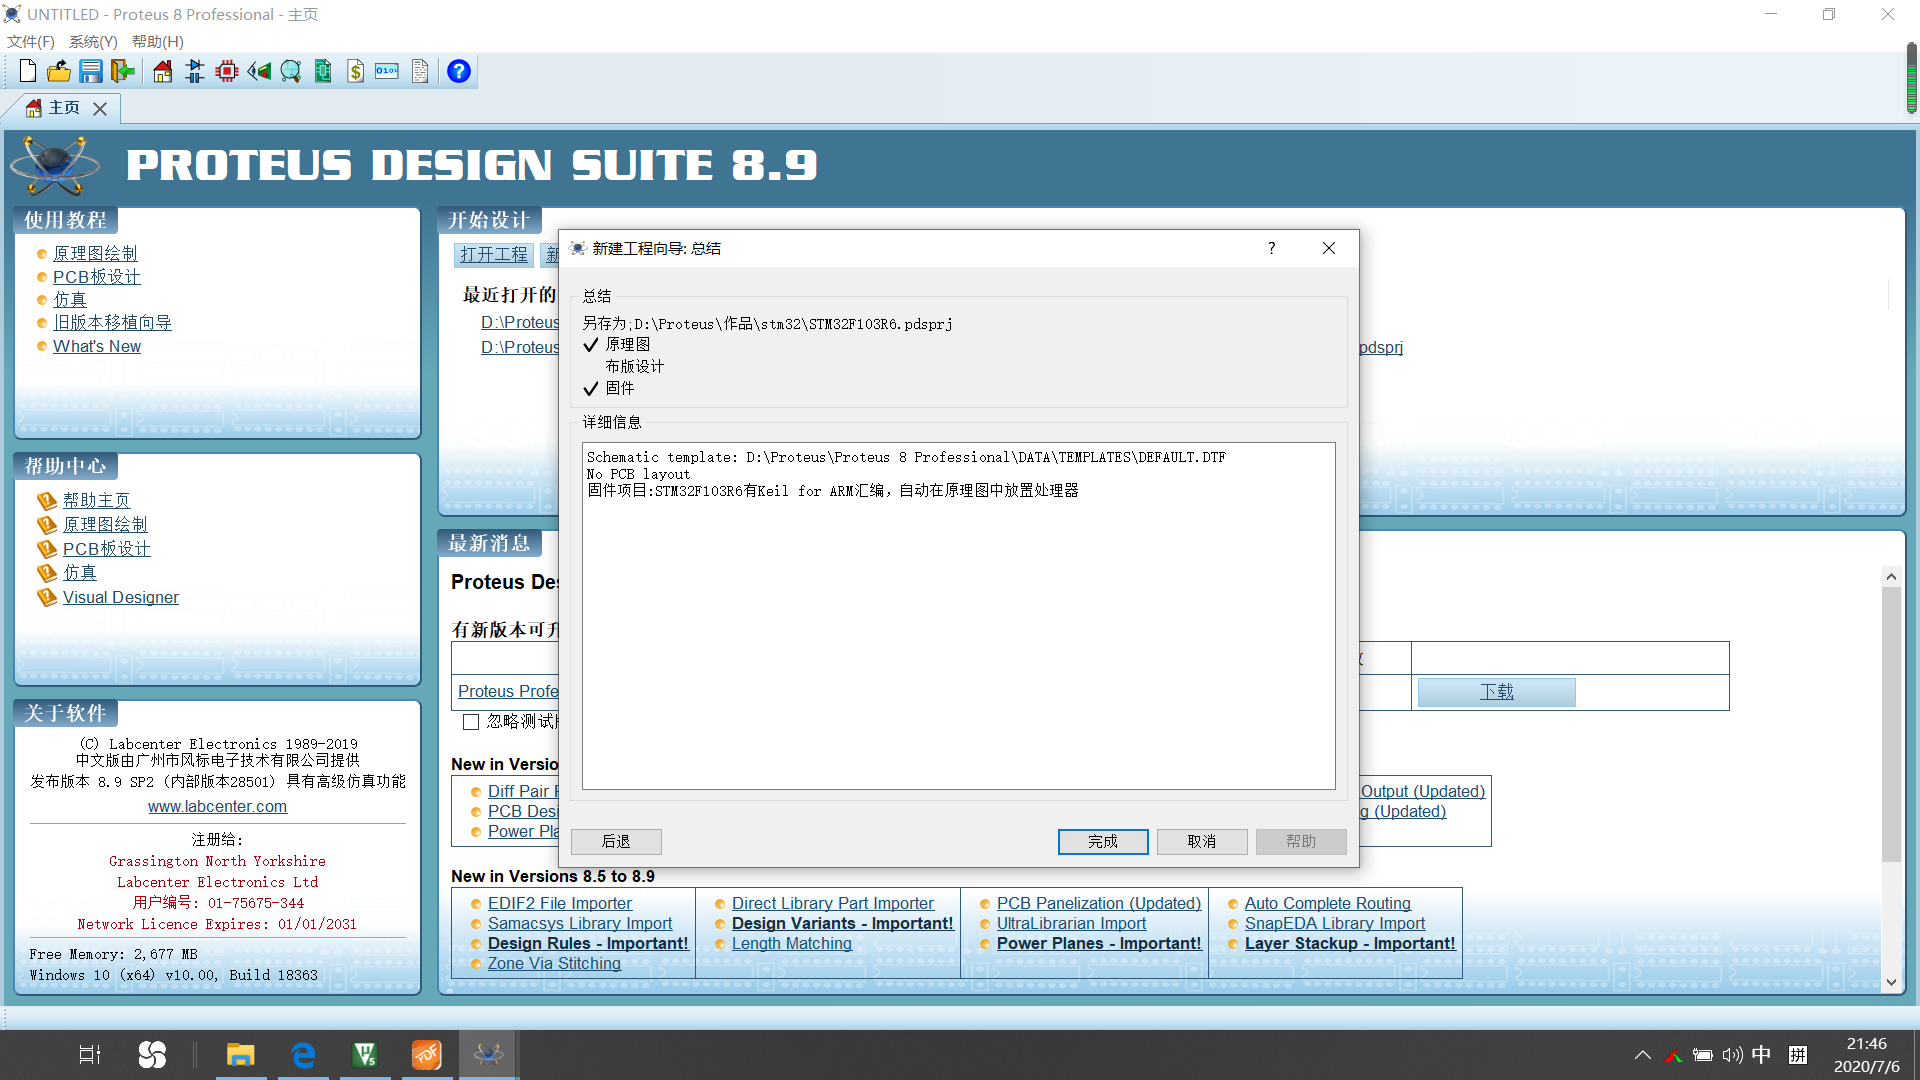Image resolution: width=1920 pixels, height=1080 pixels.
Task: Open the Bill of Materials dollar icon
Action: (x=355, y=71)
